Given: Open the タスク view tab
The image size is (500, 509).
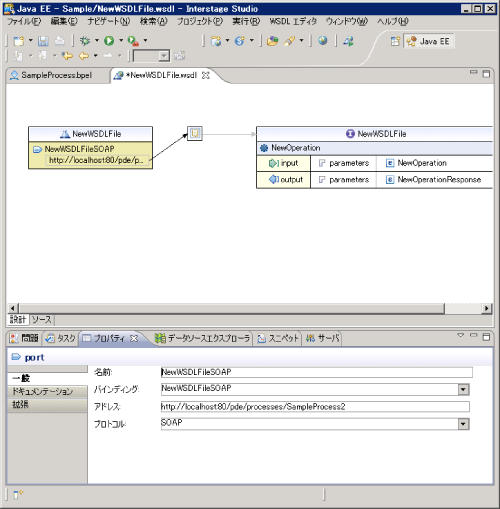Looking at the screenshot, I should pos(61,338).
